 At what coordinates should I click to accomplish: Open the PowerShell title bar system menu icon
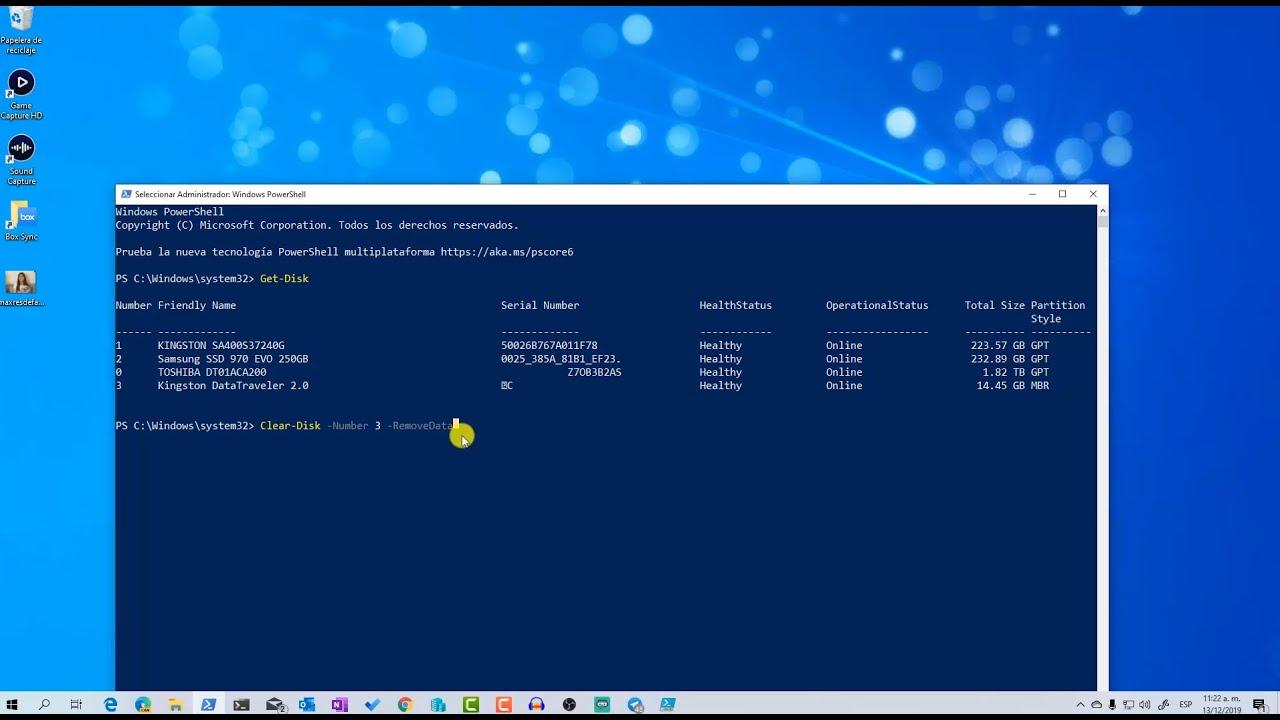tap(125, 194)
